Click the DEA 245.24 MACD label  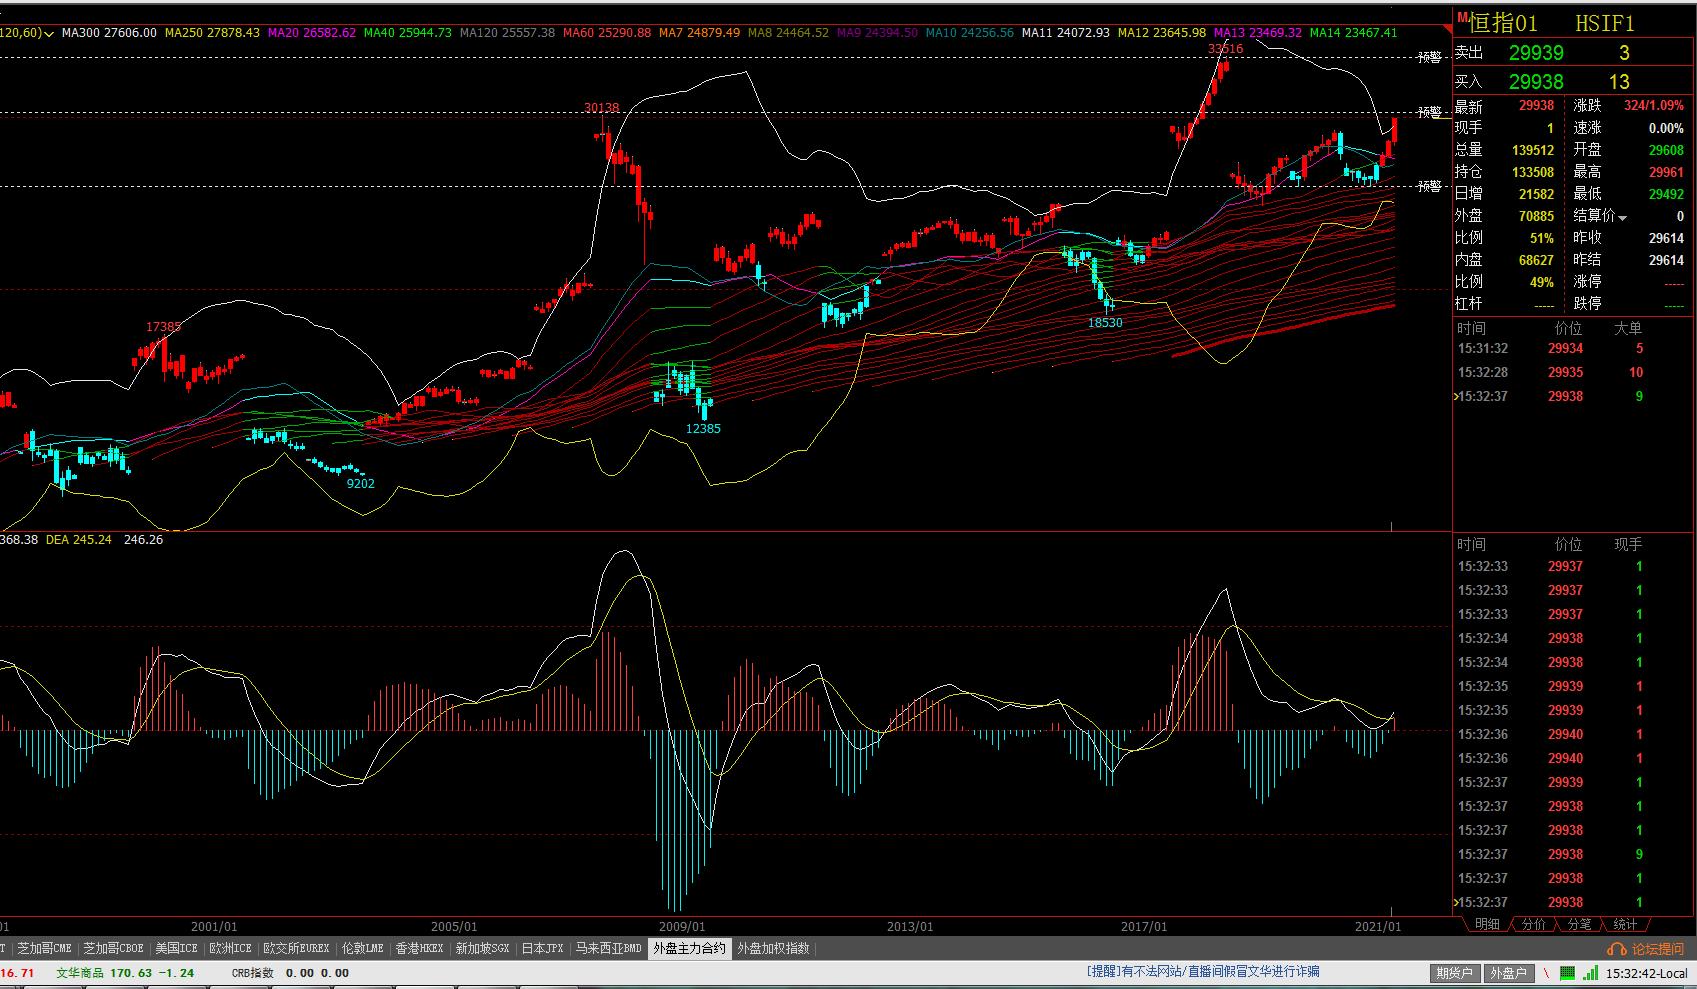(79, 540)
